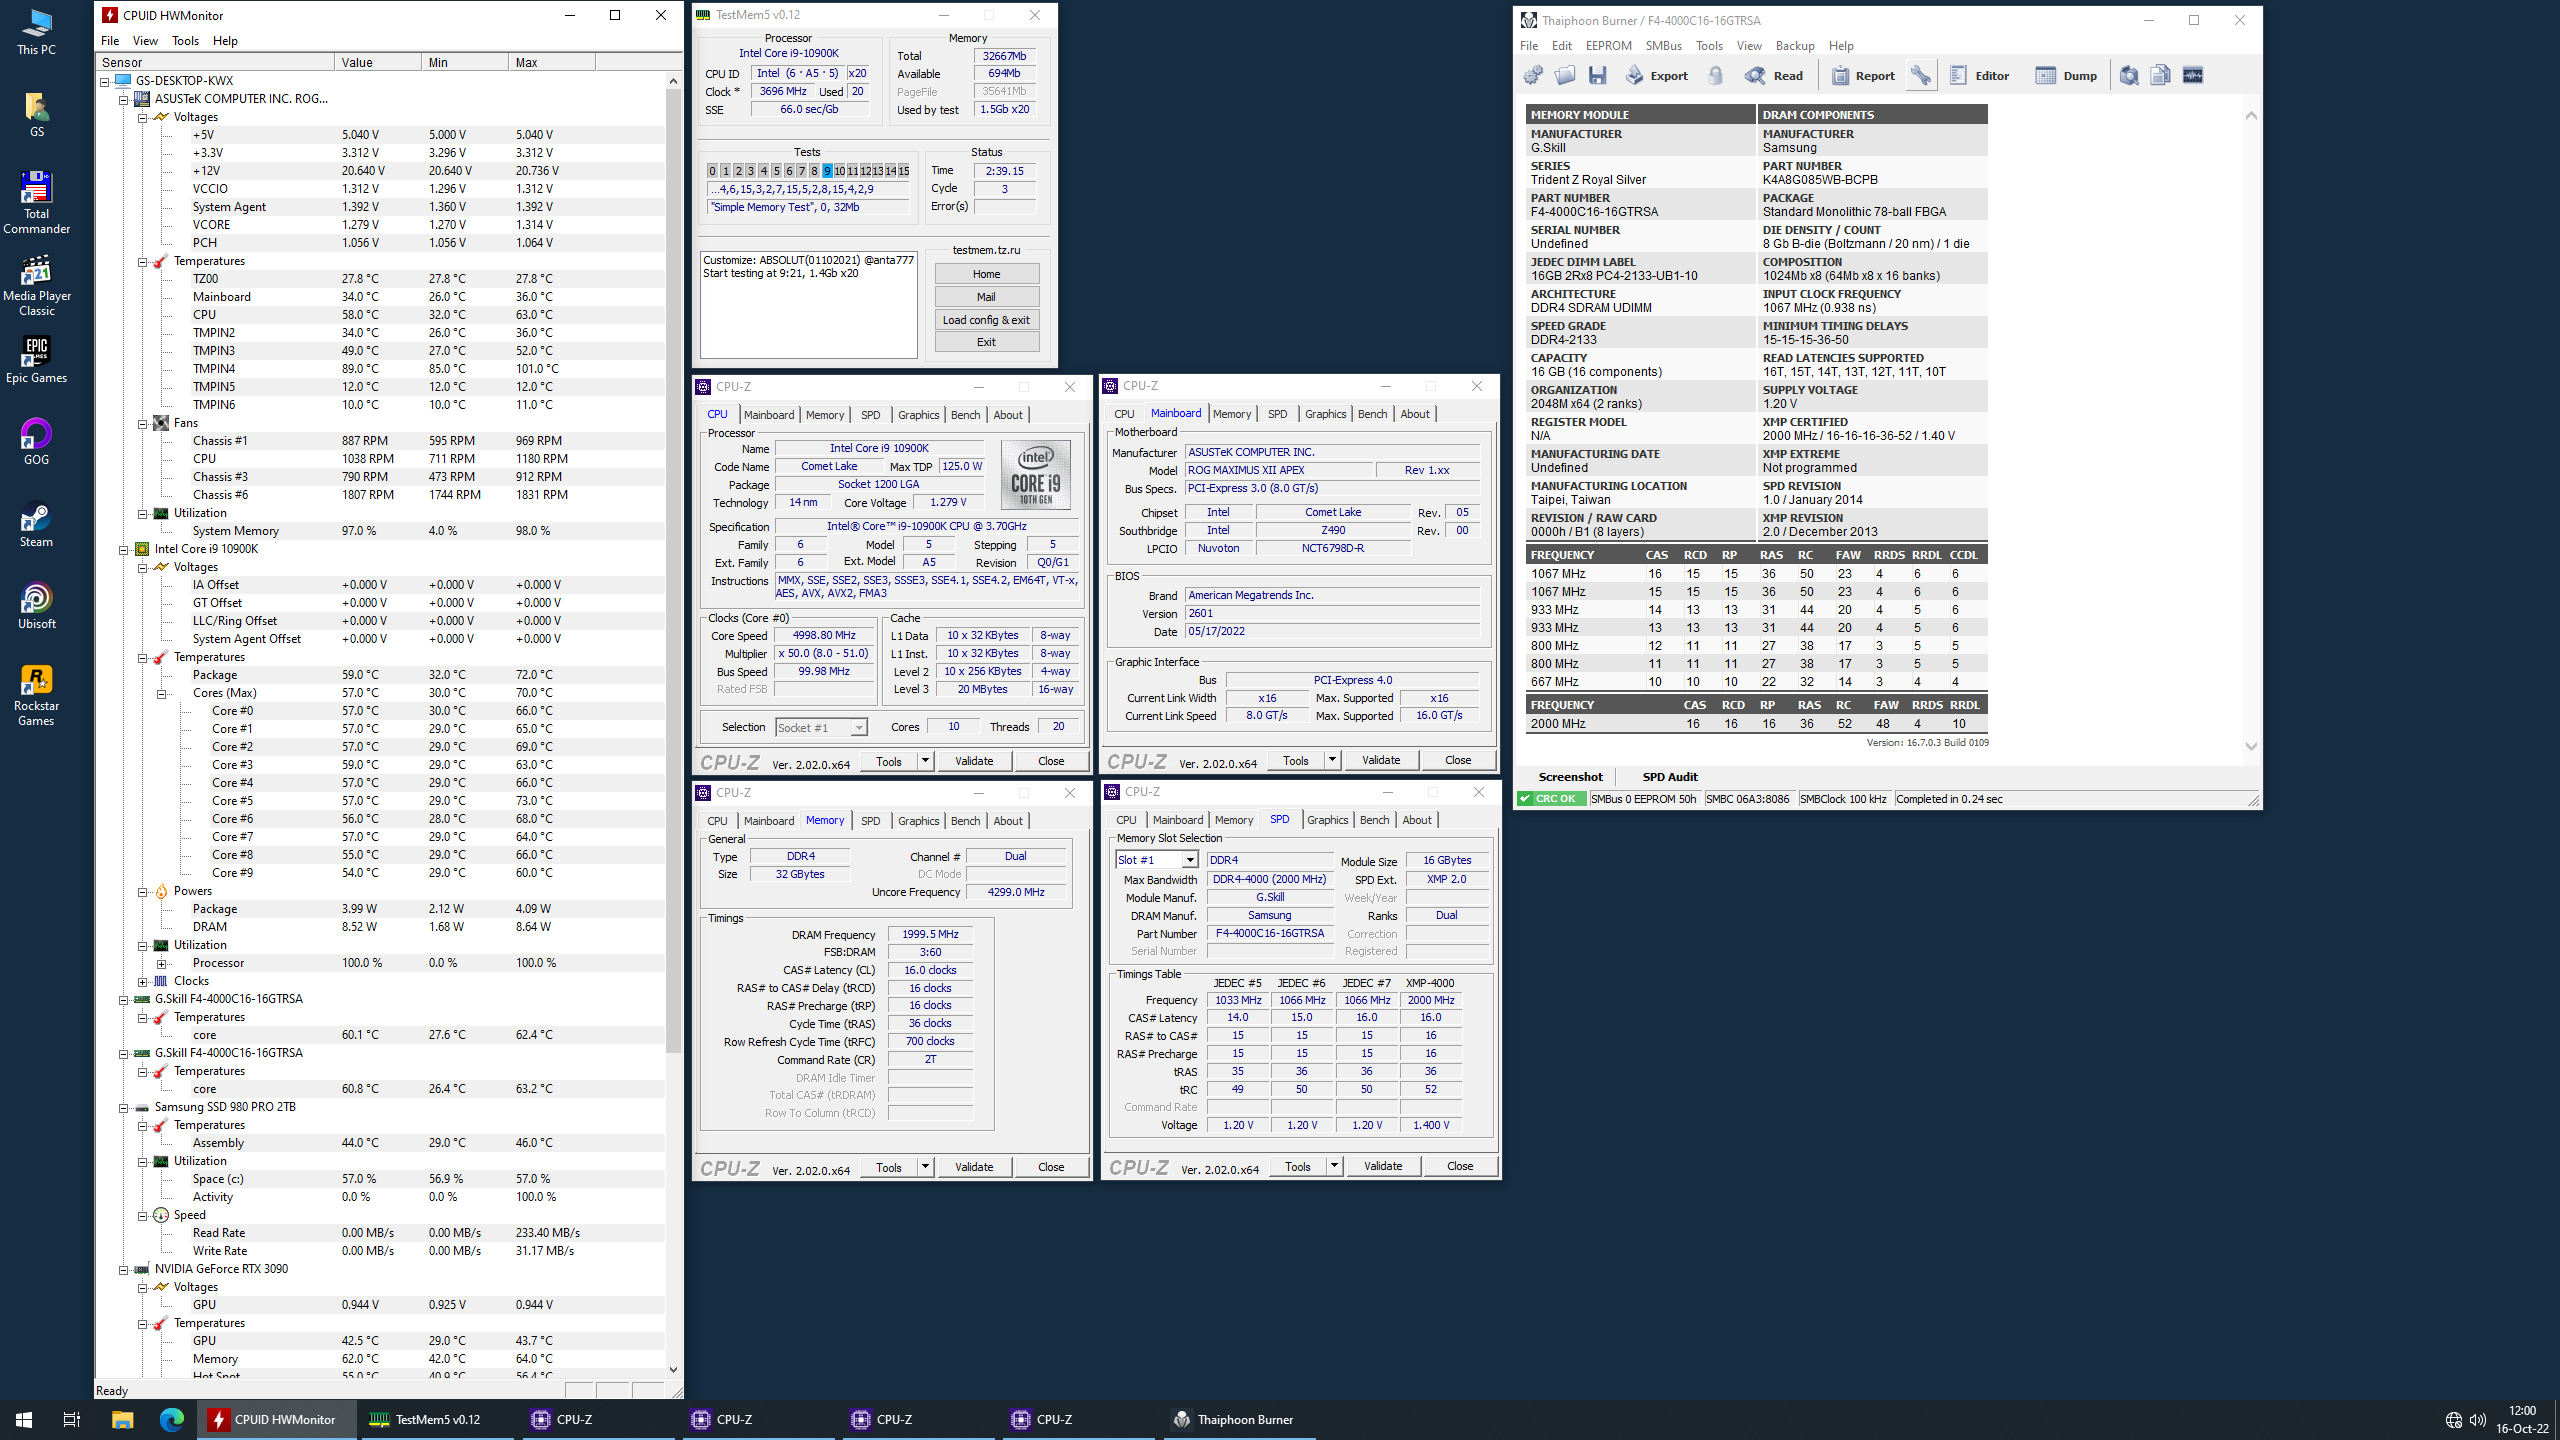
Task: Click the volume icon in system tray
Action: point(2477,1420)
